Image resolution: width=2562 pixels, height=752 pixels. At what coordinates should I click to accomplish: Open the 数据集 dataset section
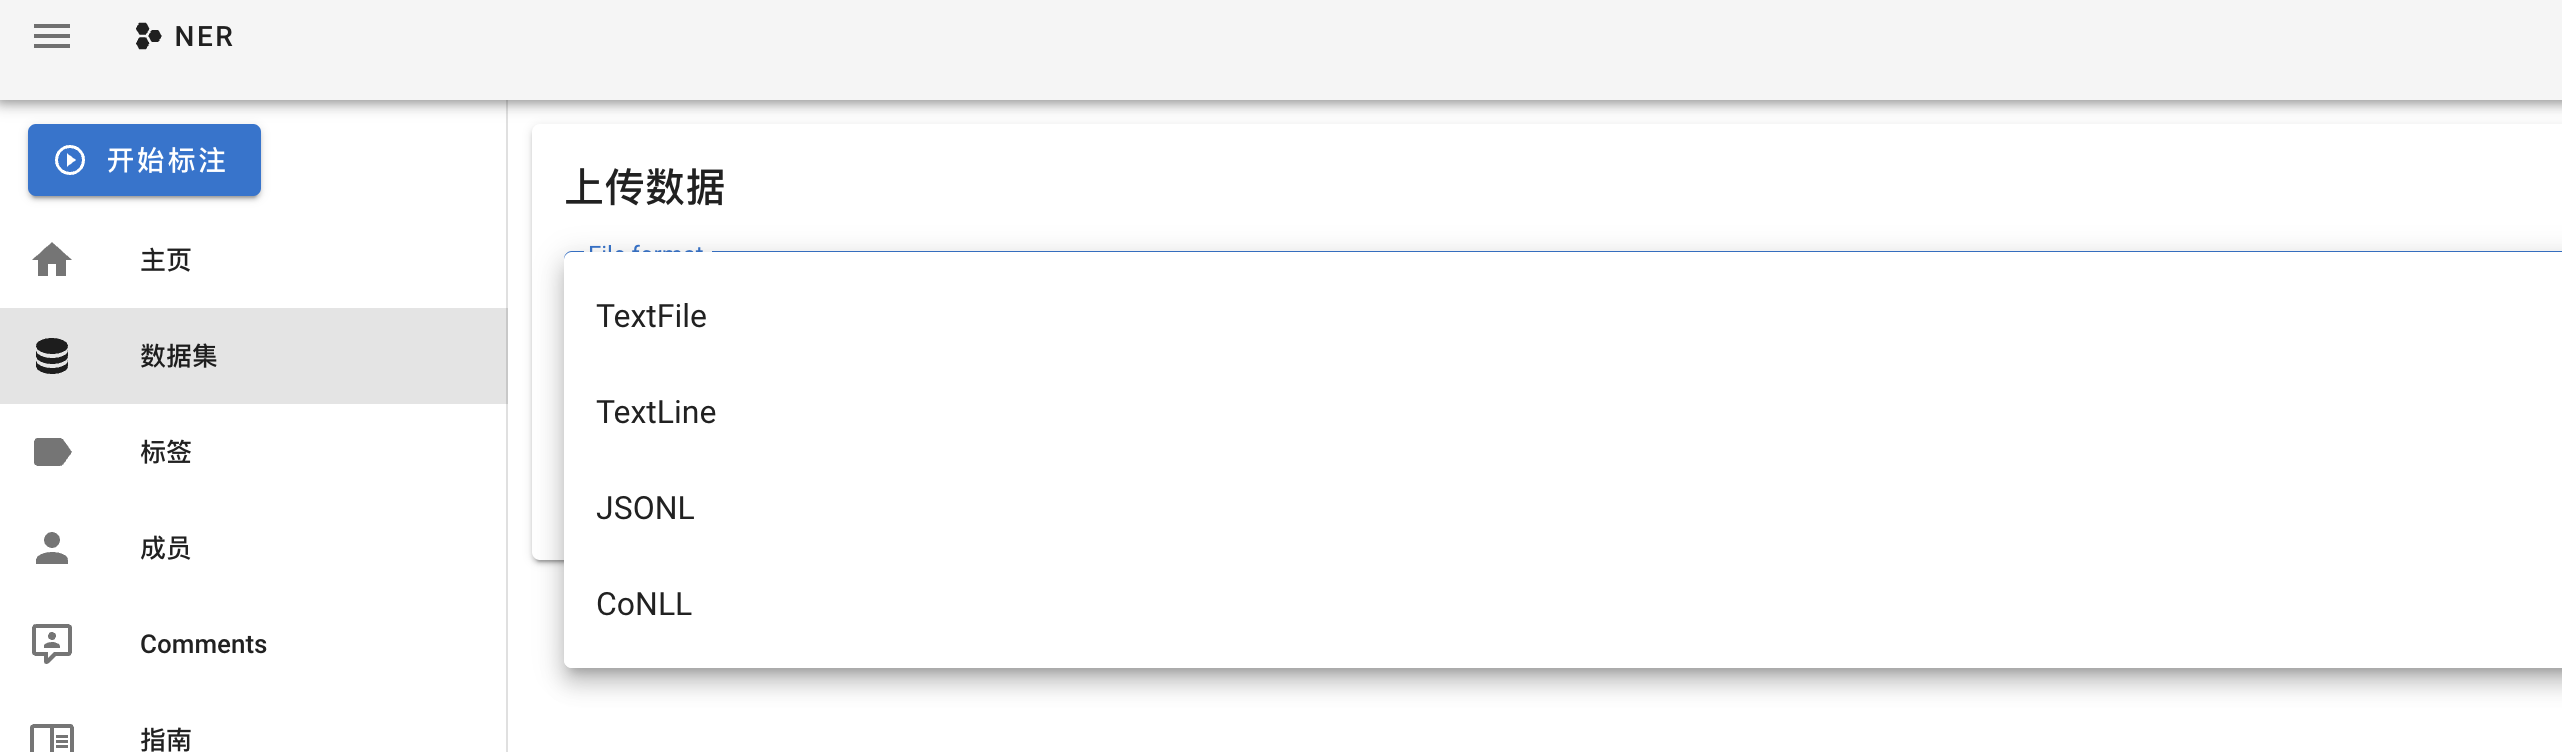point(179,356)
